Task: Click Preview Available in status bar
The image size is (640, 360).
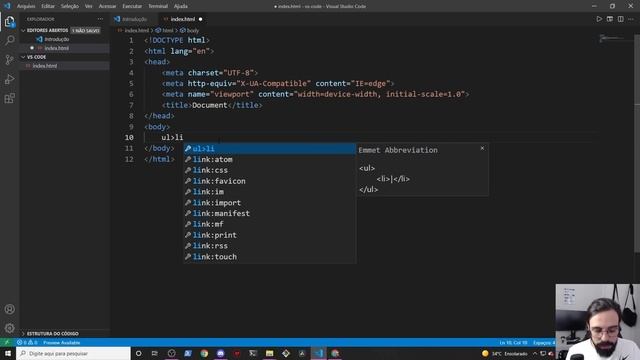Action: [x=62, y=342]
